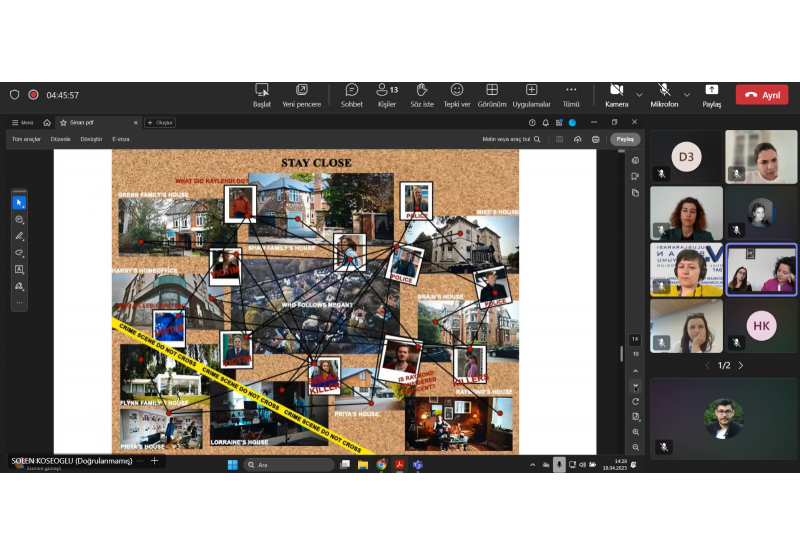
Task: Open Microsoft Teams from taskbar
Action: tap(418, 464)
